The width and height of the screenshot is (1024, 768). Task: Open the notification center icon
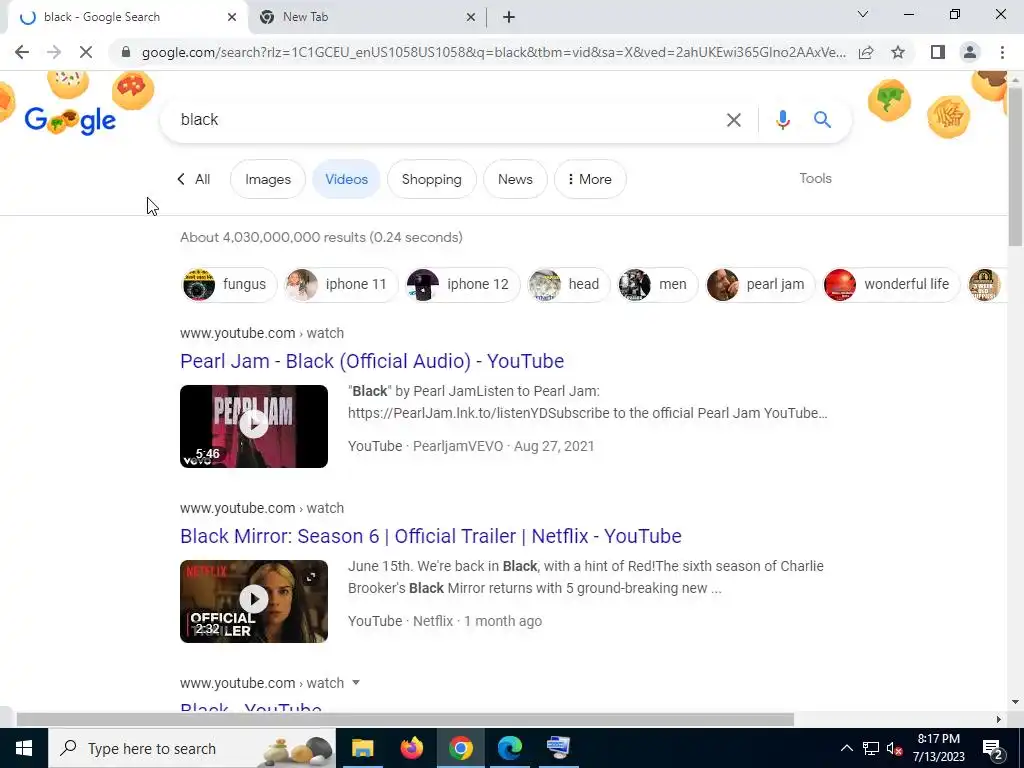coord(993,748)
